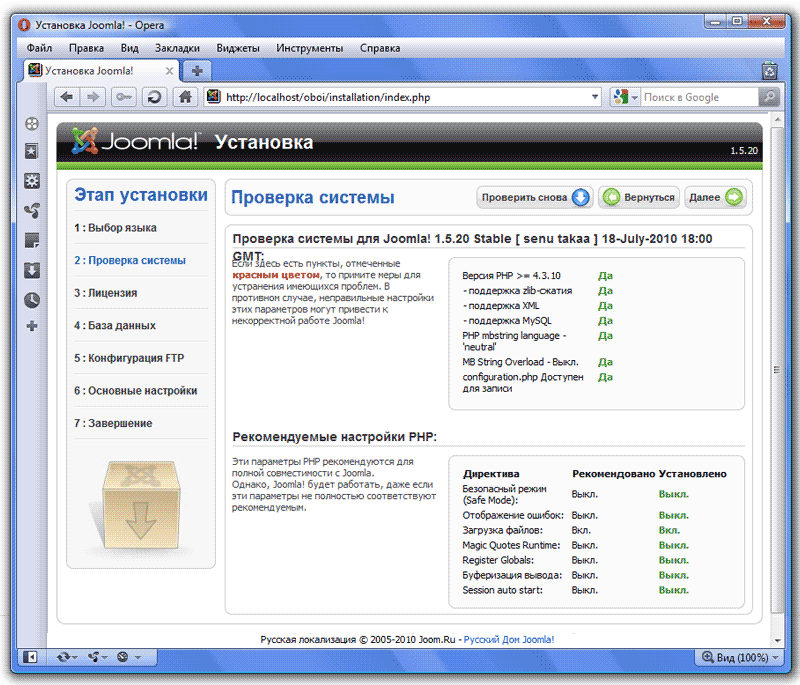Click the Reload page button

pyautogui.click(x=155, y=97)
